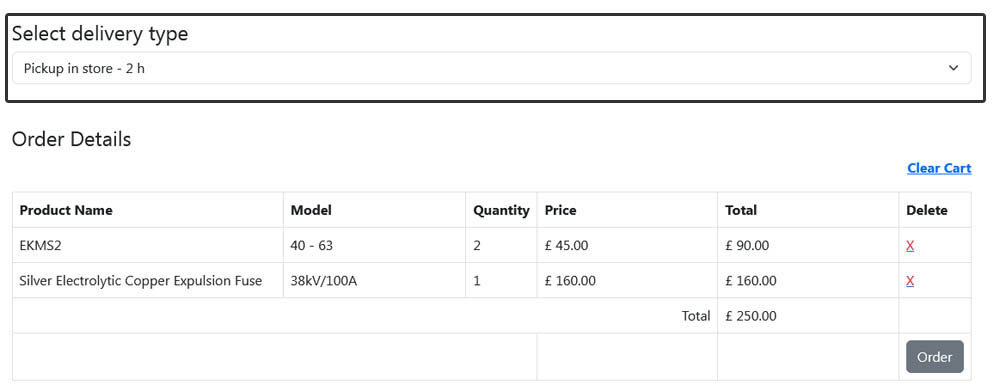
Task: Click the dropdown chevron arrow
Action: point(953,68)
